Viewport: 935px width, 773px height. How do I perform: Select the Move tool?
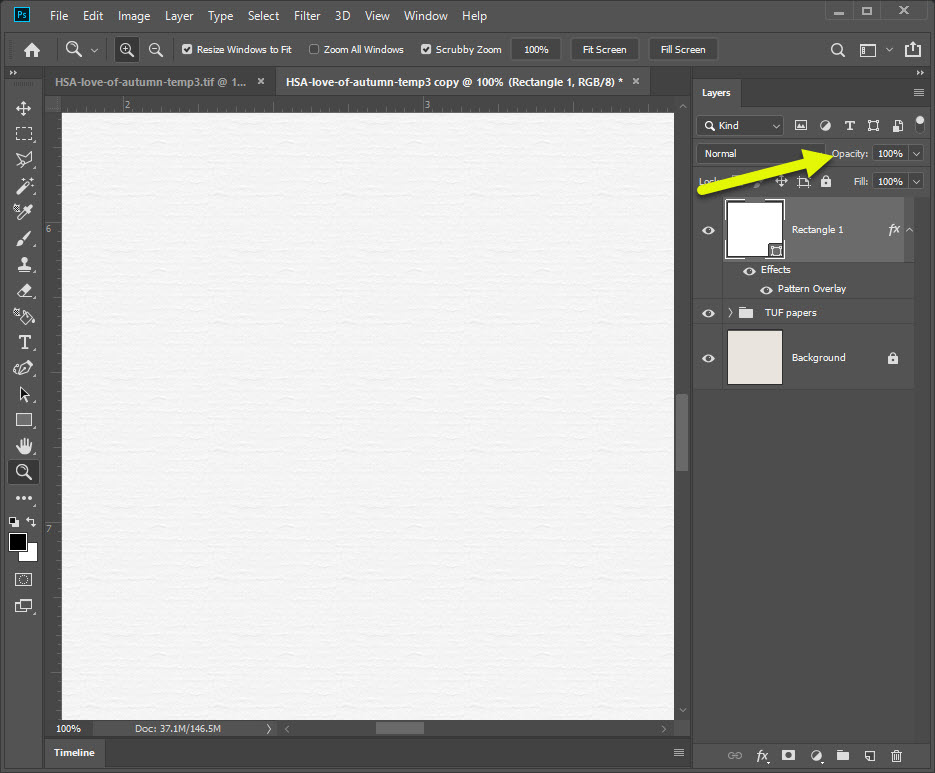24,108
